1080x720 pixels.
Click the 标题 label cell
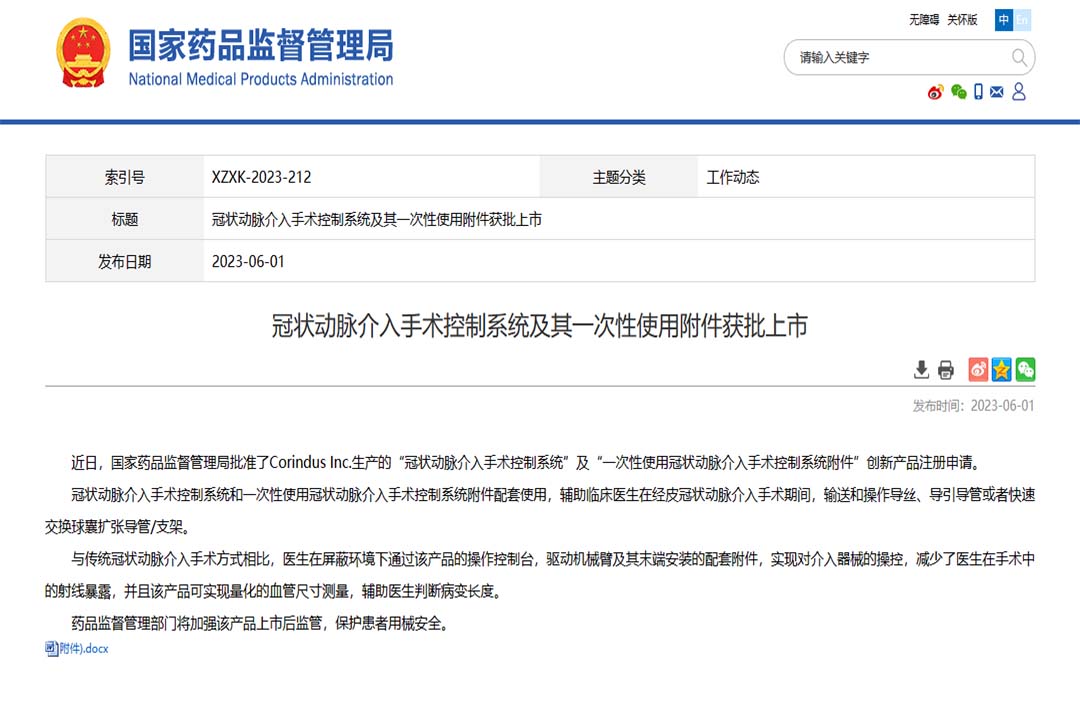click(x=125, y=219)
